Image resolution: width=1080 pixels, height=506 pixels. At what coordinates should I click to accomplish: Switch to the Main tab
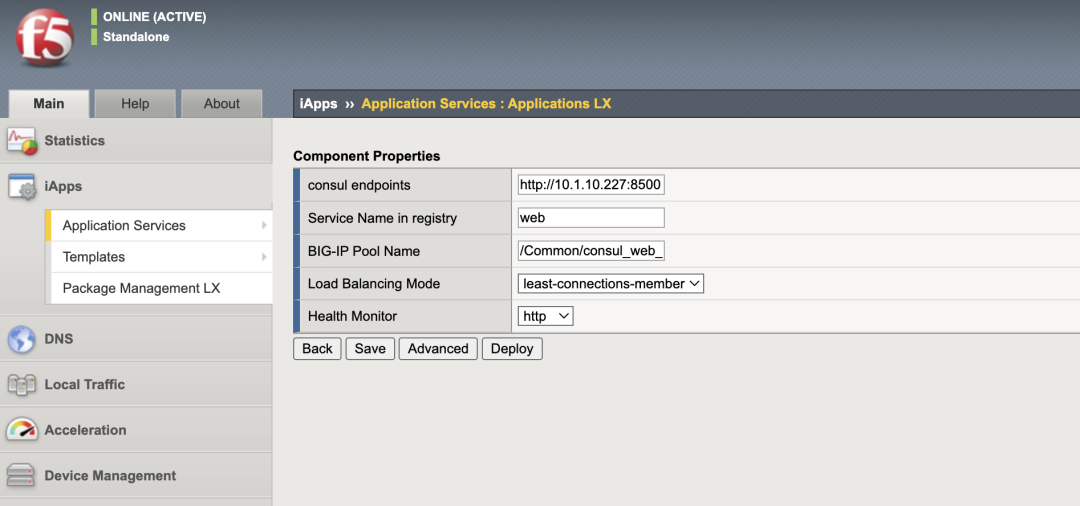(49, 104)
